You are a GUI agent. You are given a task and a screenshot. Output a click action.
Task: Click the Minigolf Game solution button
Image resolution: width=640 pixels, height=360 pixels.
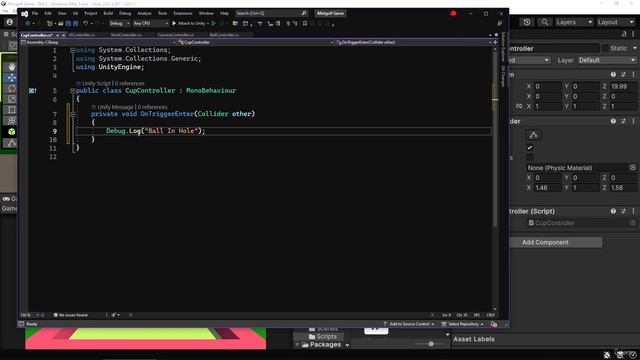pos(330,13)
